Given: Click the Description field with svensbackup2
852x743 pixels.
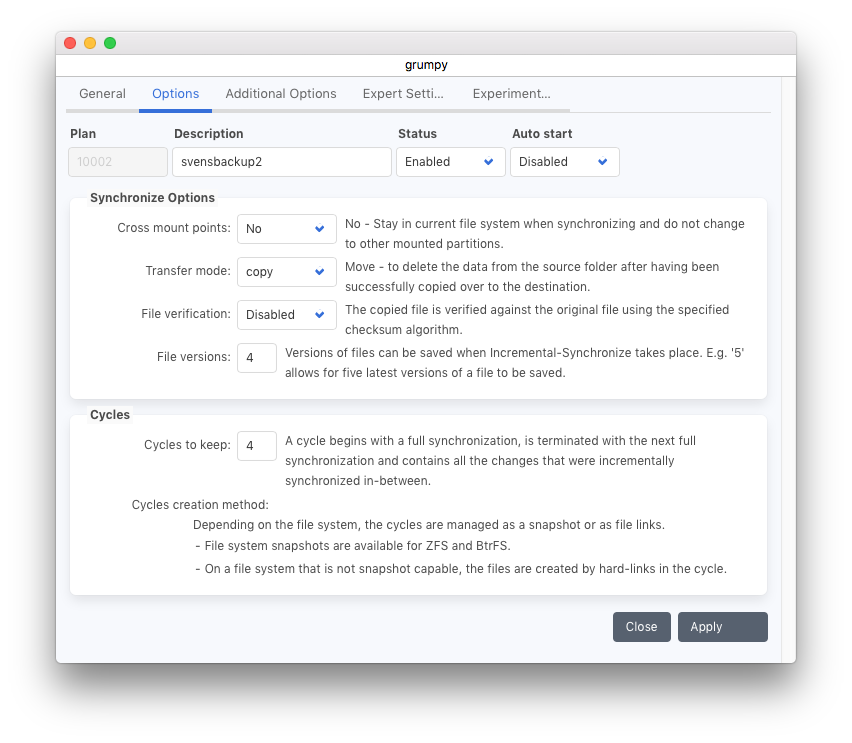Looking at the screenshot, I should click(x=281, y=162).
